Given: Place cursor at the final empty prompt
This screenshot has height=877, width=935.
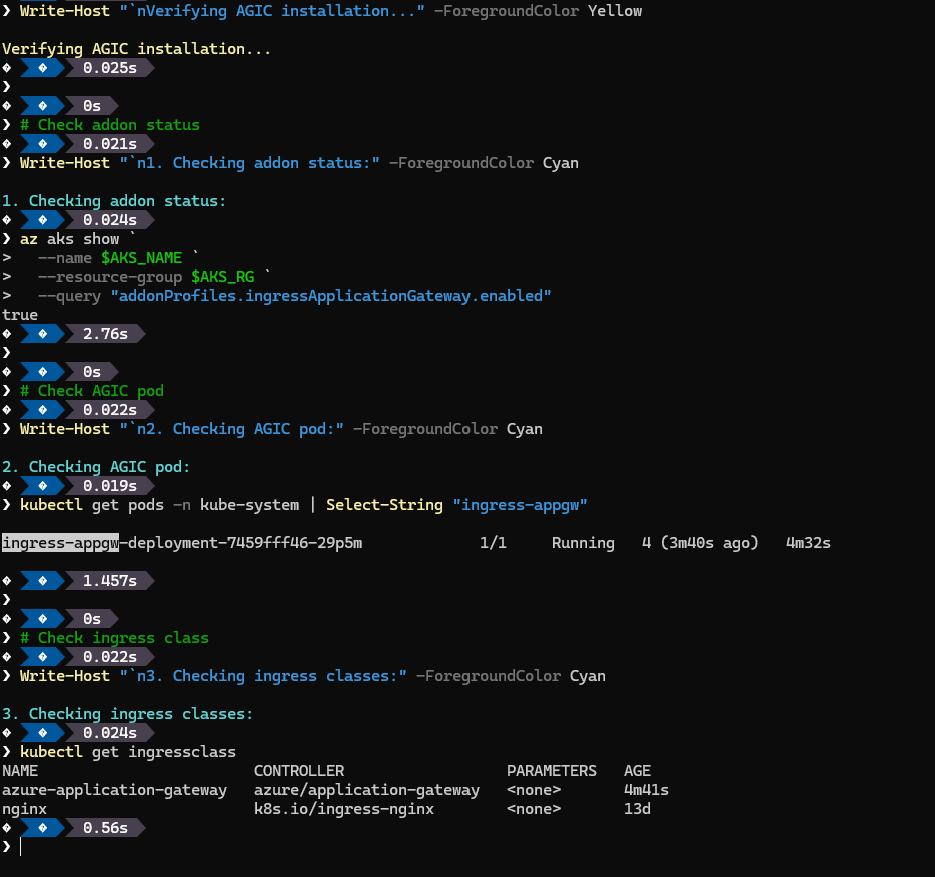Looking at the screenshot, I should (22, 847).
